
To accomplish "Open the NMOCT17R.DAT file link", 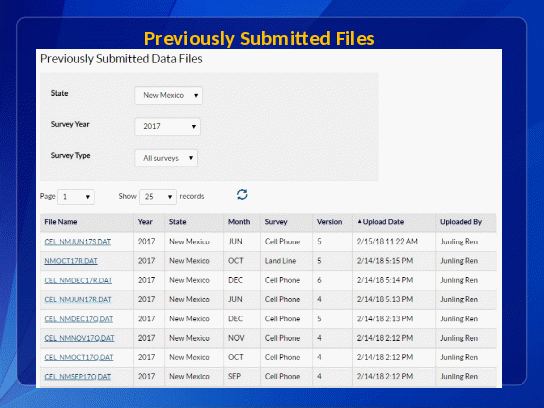I will tap(71, 261).
